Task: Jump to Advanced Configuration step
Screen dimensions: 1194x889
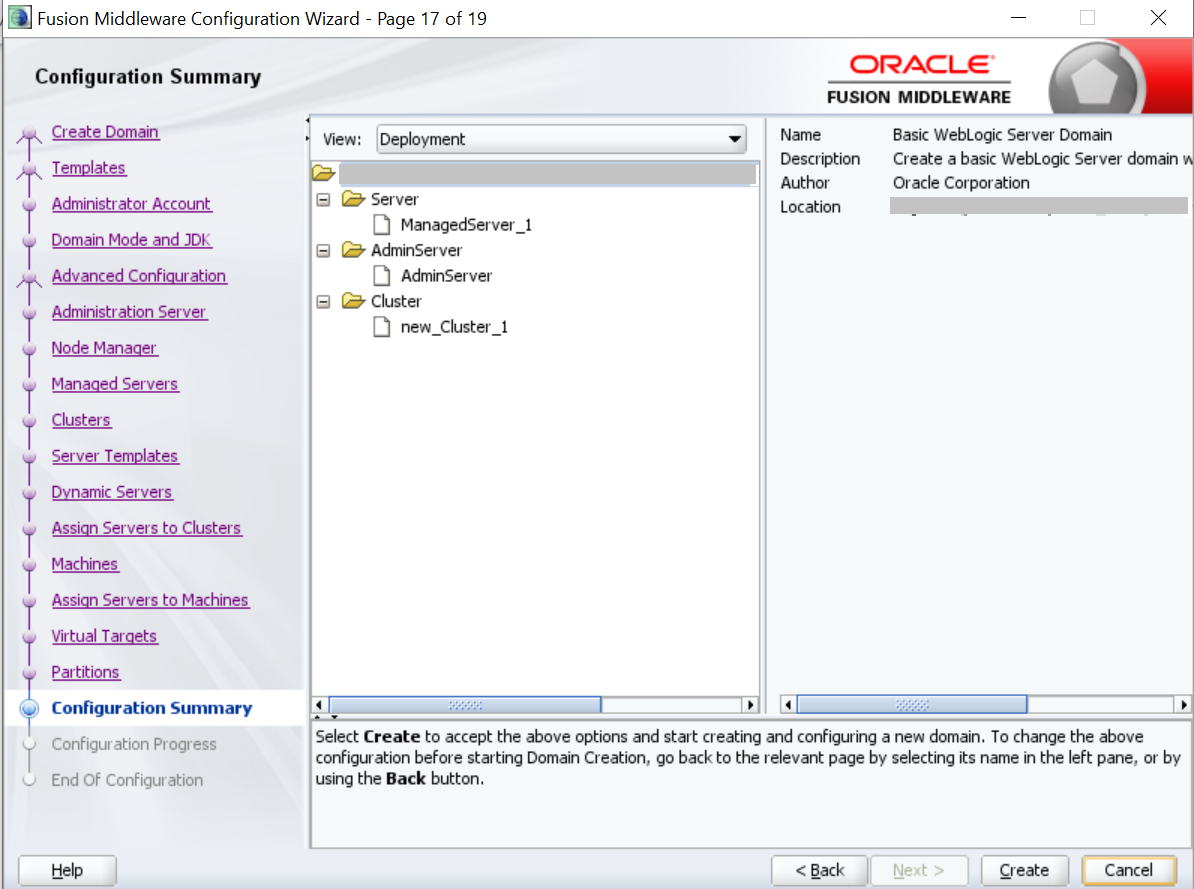Action: [139, 276]
